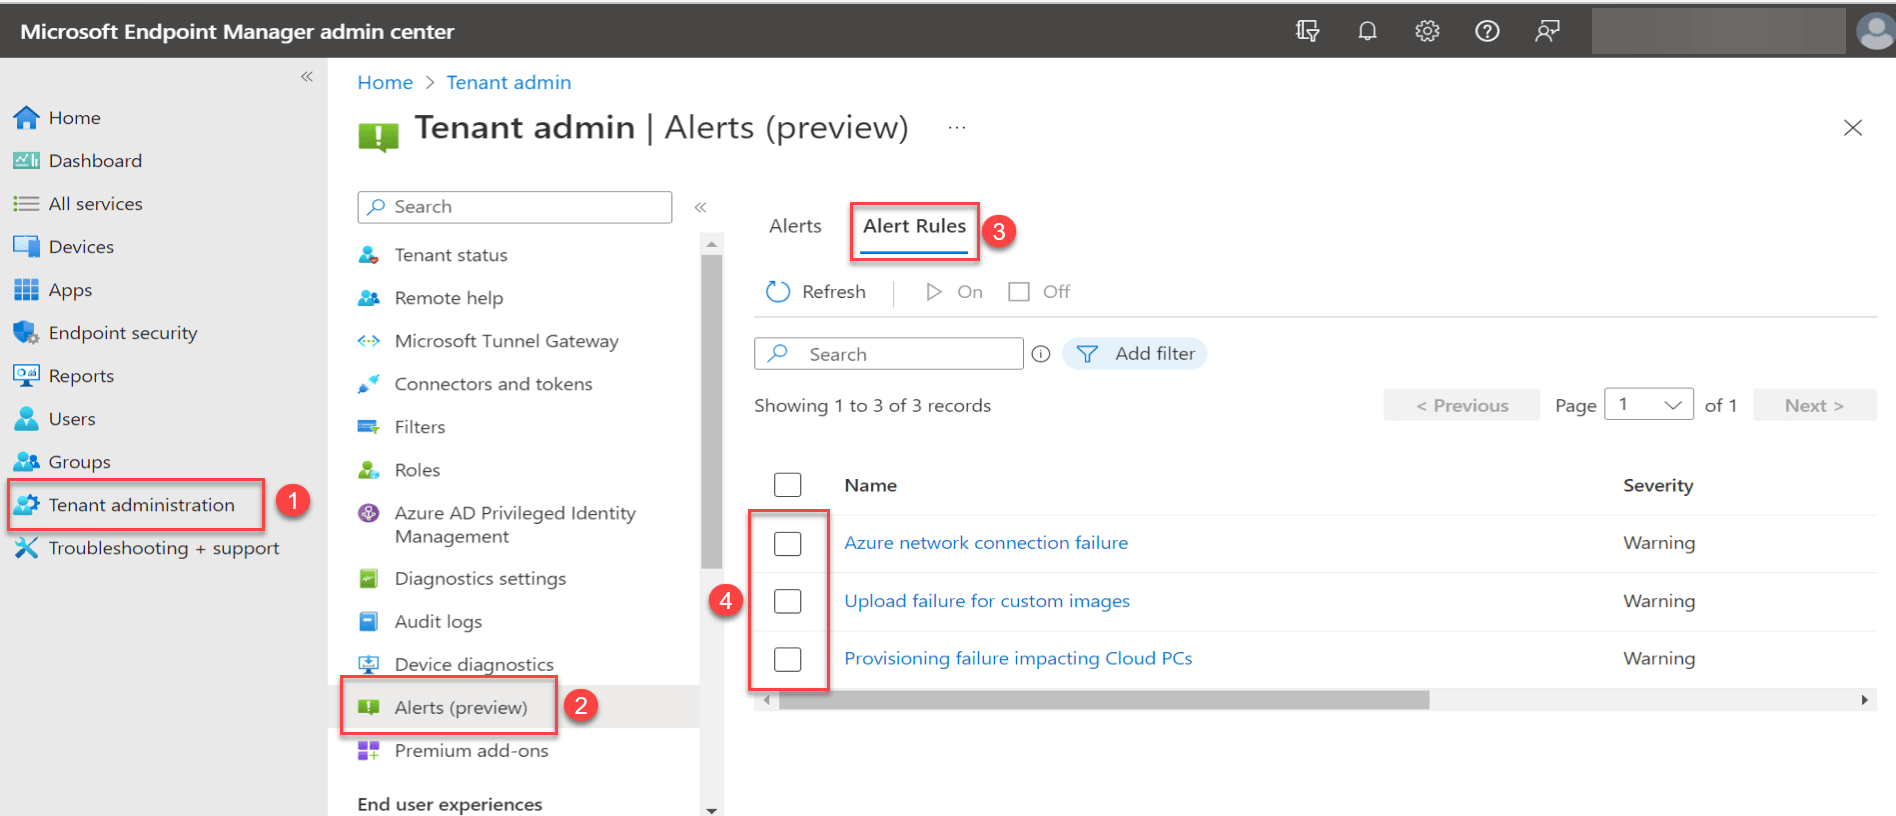Click the Refresh circular arrow icon
Image resolution: width=1896 pixels, height=816 pixels.
(x=778, y=292)
